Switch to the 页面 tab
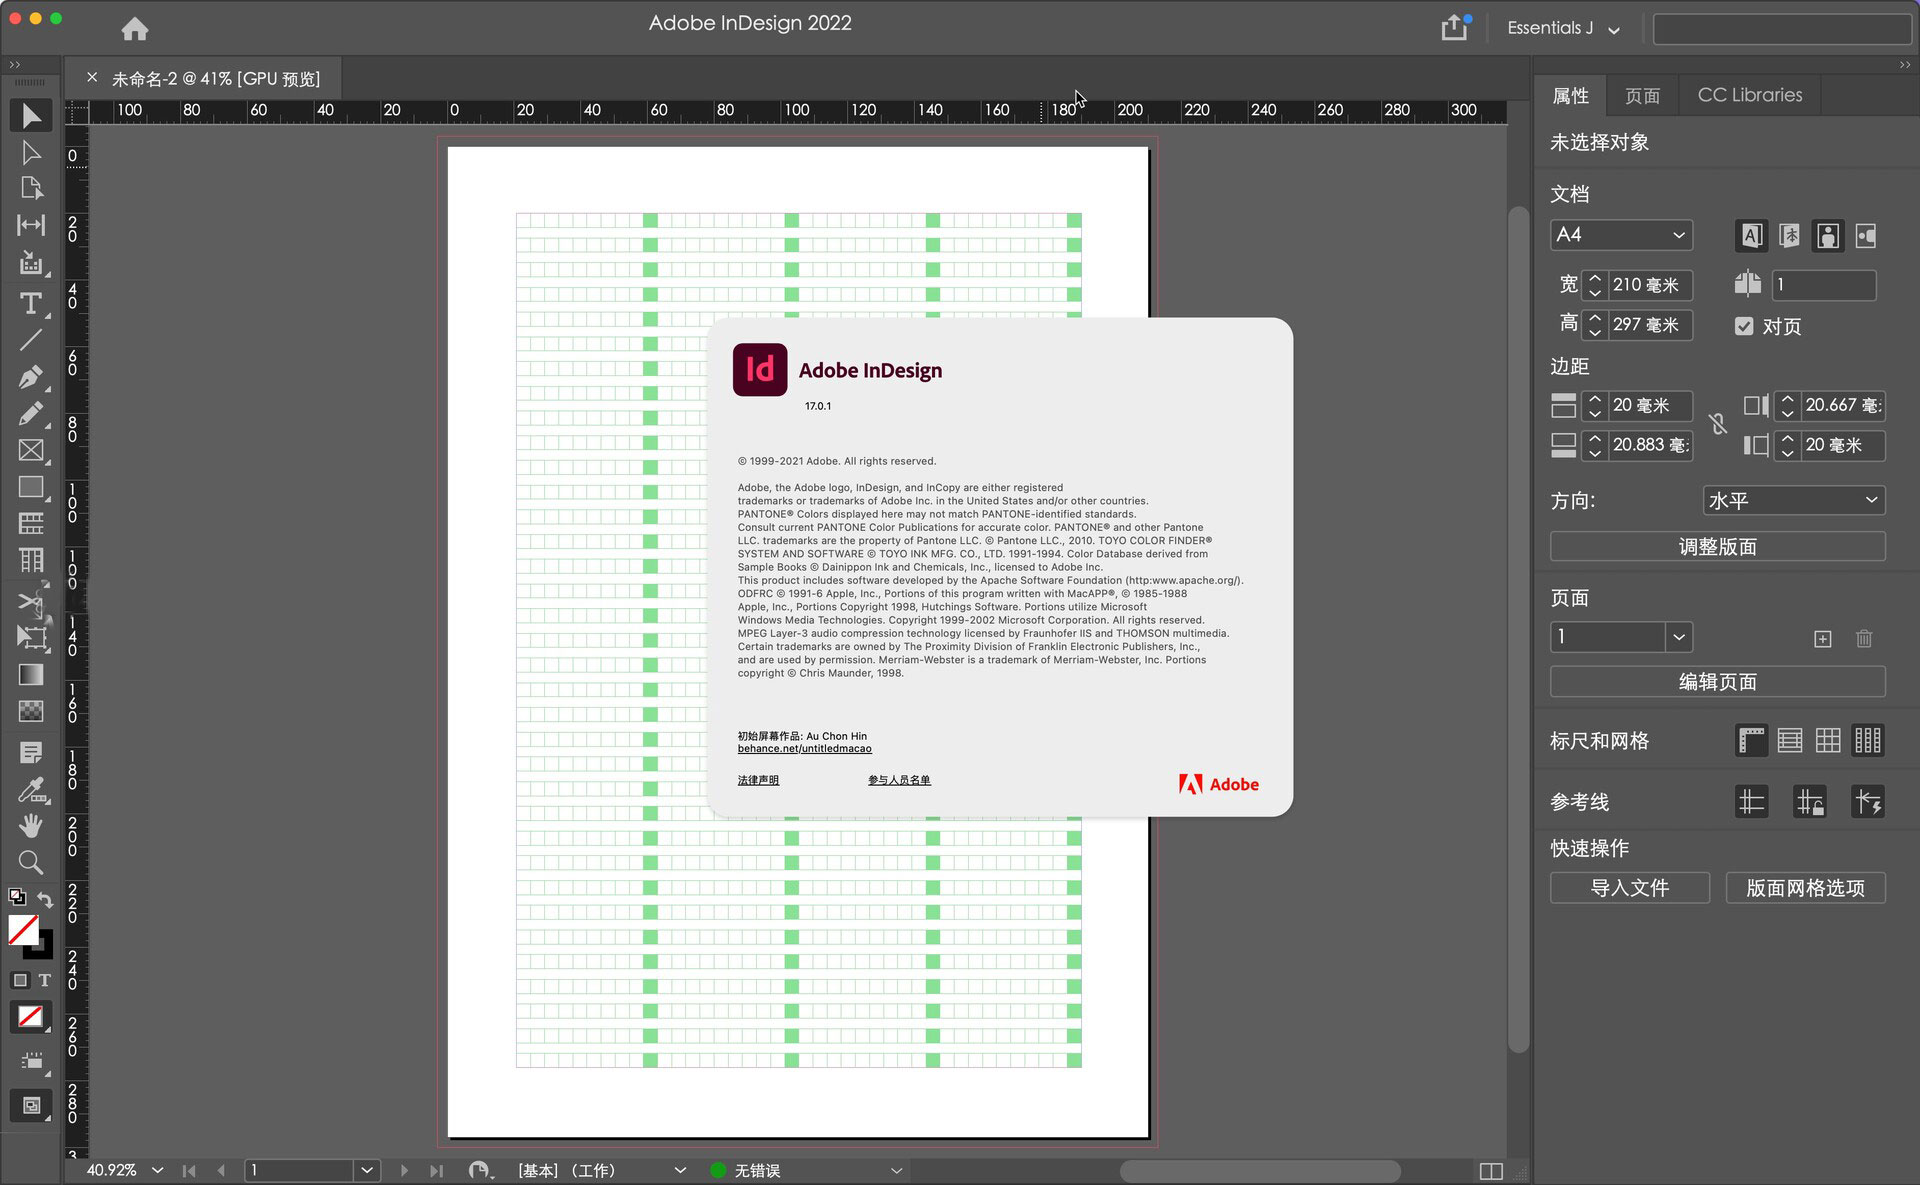This screenshot has height=1185, width=1920. pos(1642,96)
